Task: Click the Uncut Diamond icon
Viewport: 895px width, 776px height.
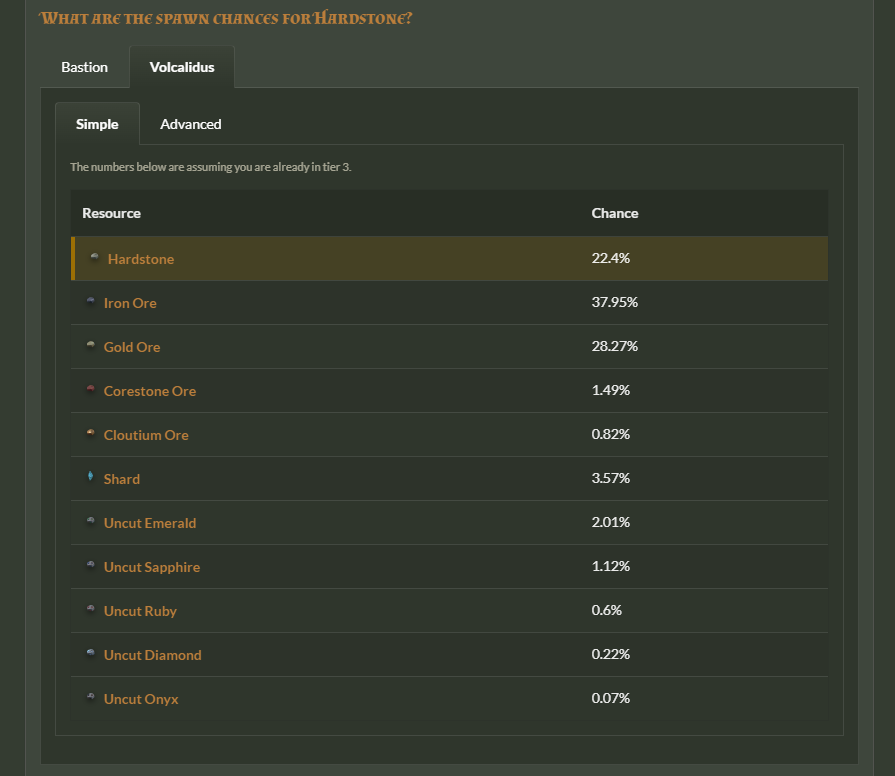Action: pyautogui.click(x=91, y=654)
